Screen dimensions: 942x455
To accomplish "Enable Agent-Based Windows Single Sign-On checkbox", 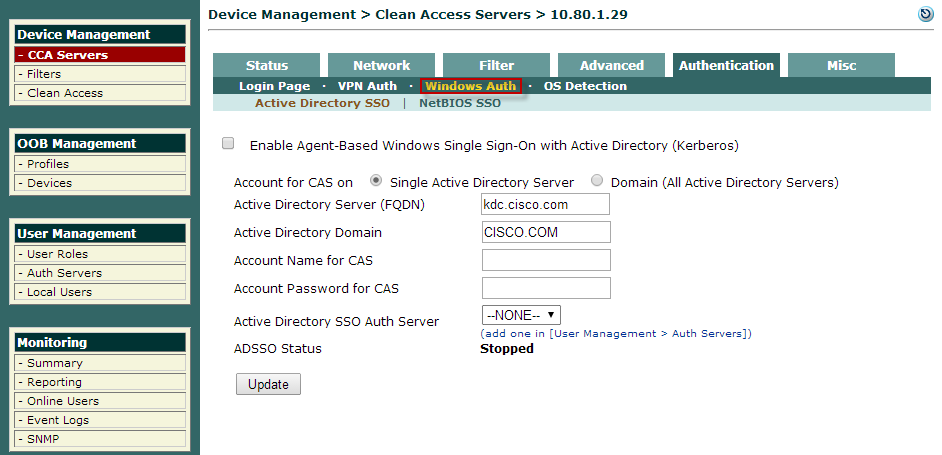I will tap(228, 143).
